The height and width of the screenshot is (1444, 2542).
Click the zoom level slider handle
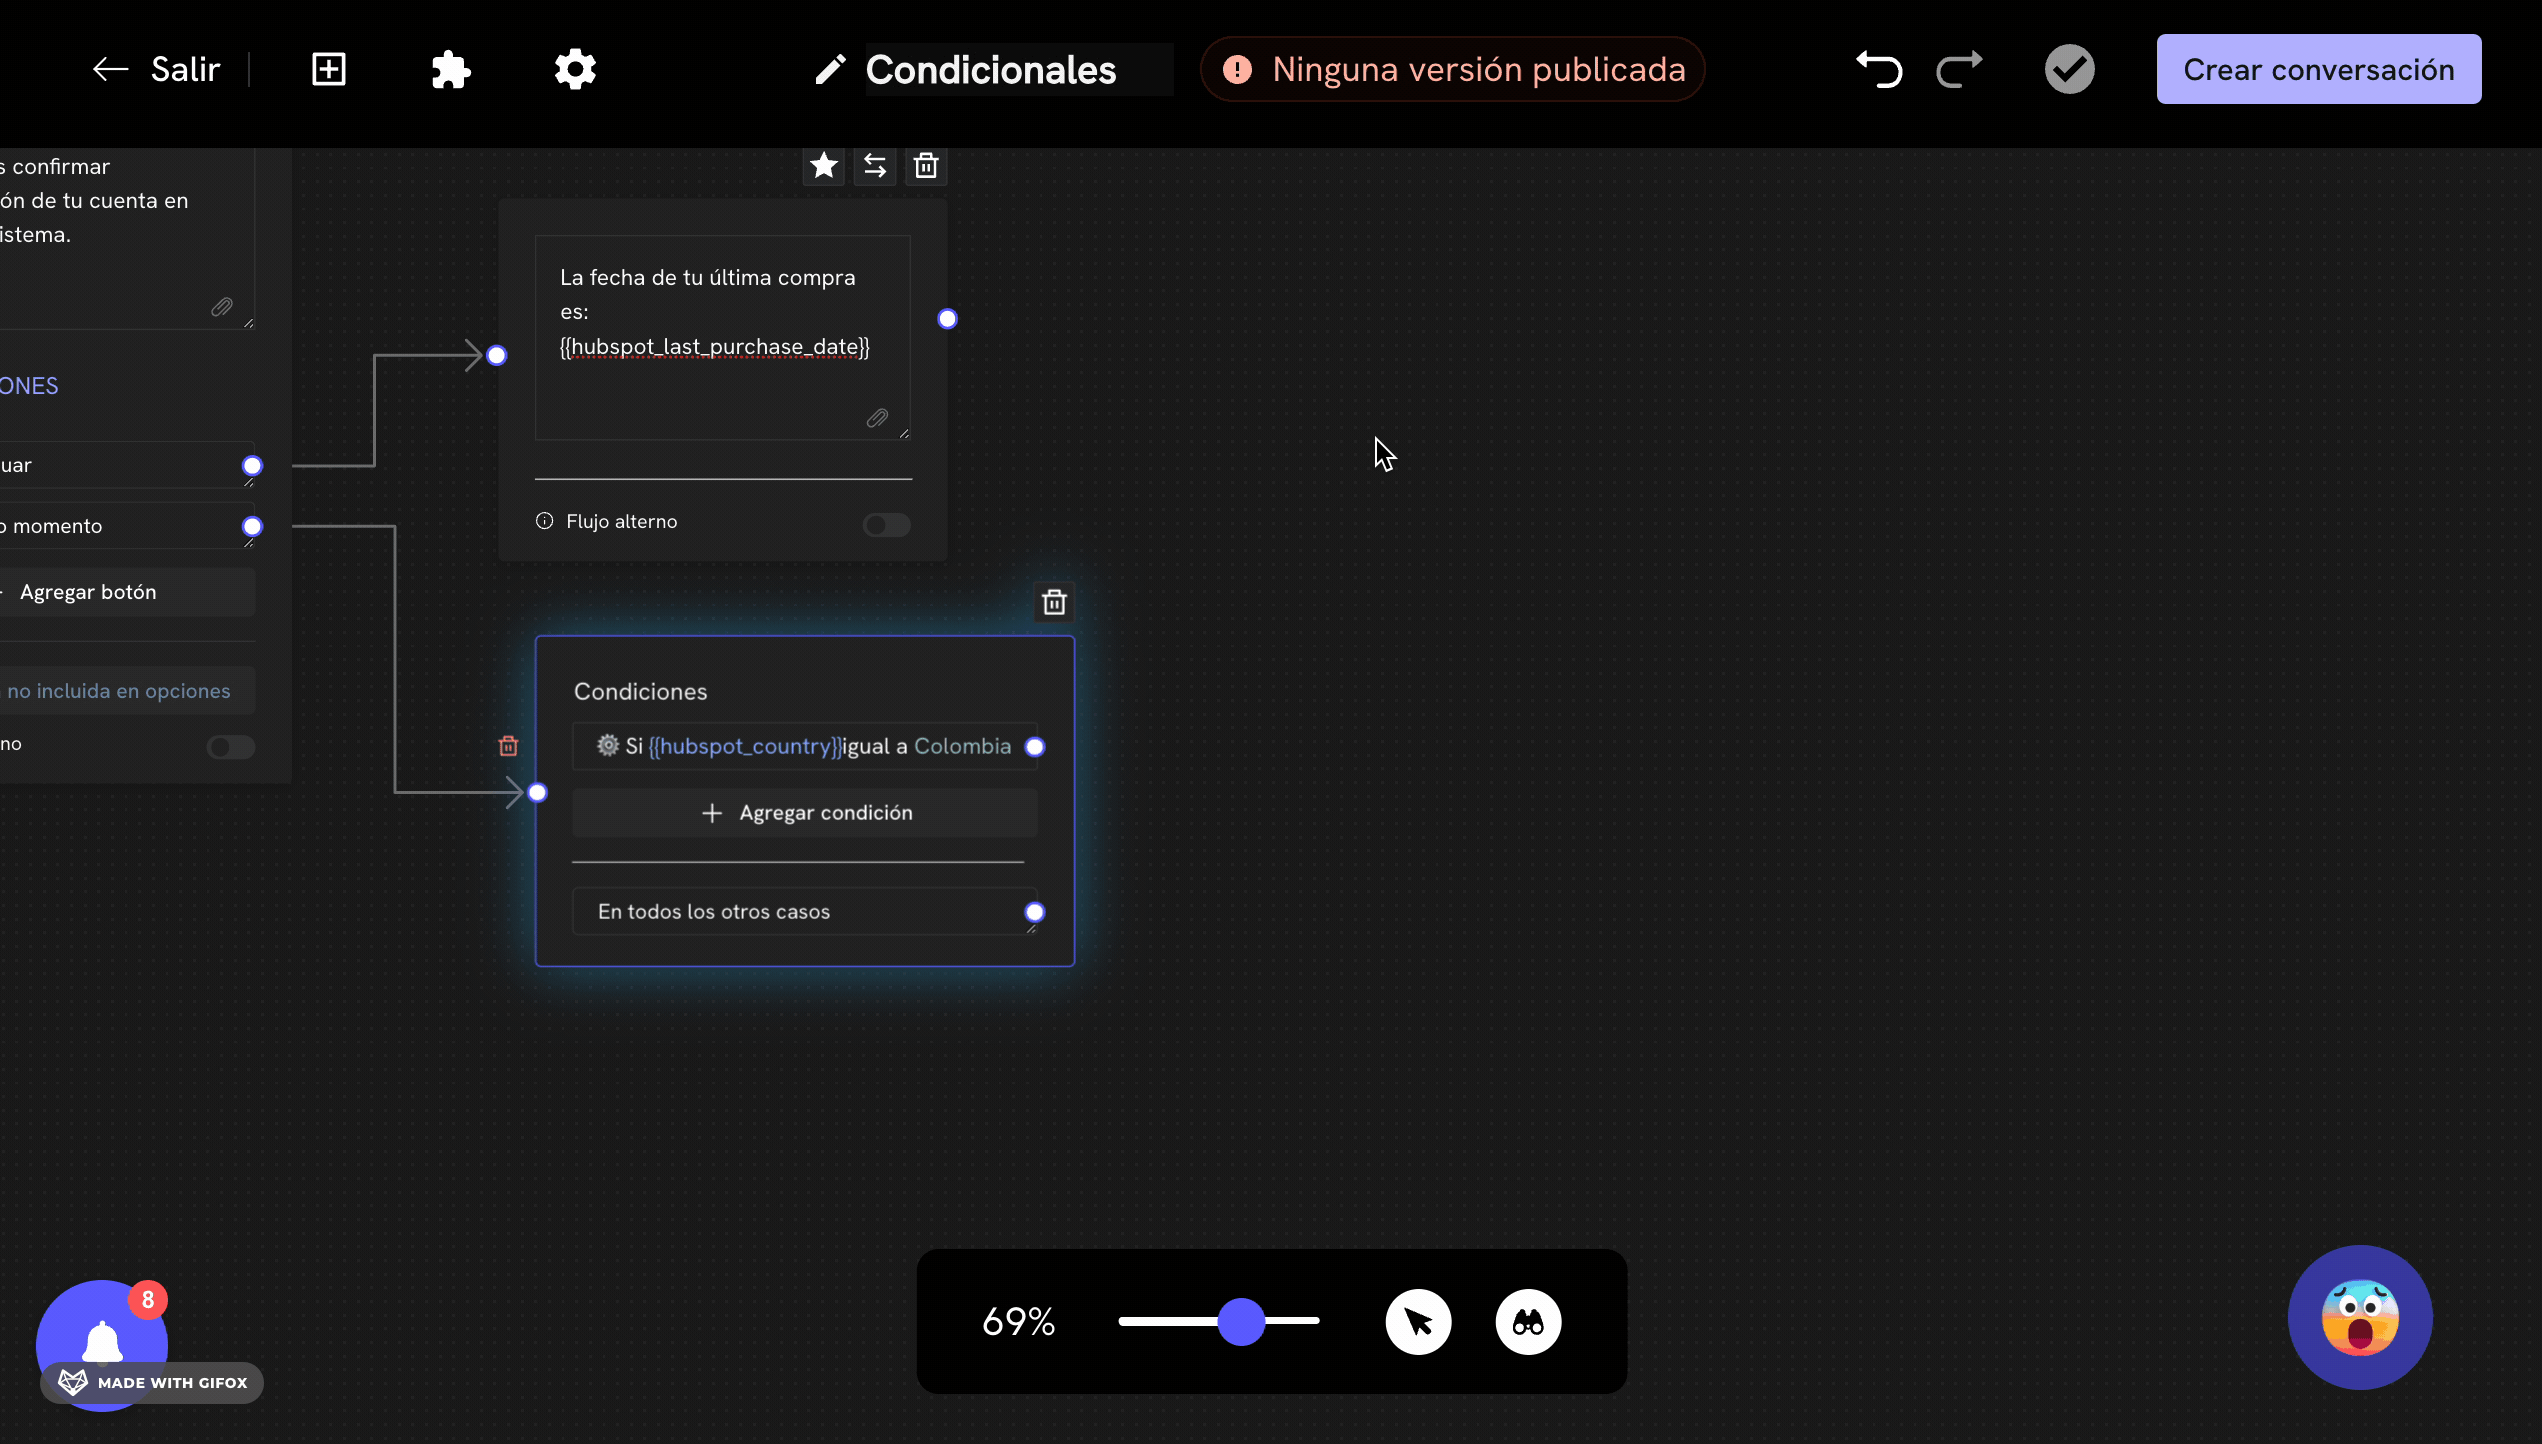1241,1322
